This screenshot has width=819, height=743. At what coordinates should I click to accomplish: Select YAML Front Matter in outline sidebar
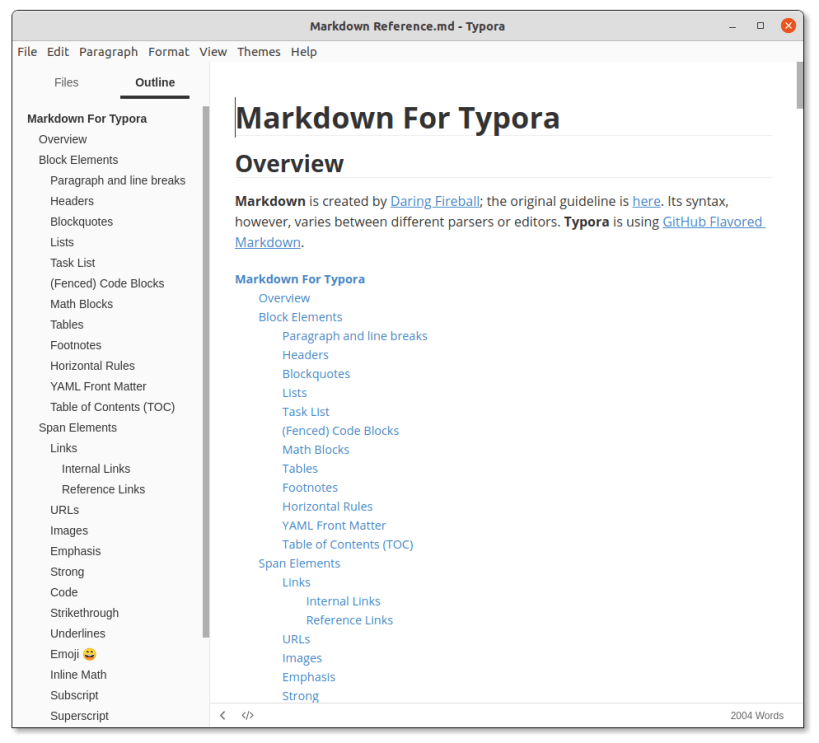tap(98, 387)
